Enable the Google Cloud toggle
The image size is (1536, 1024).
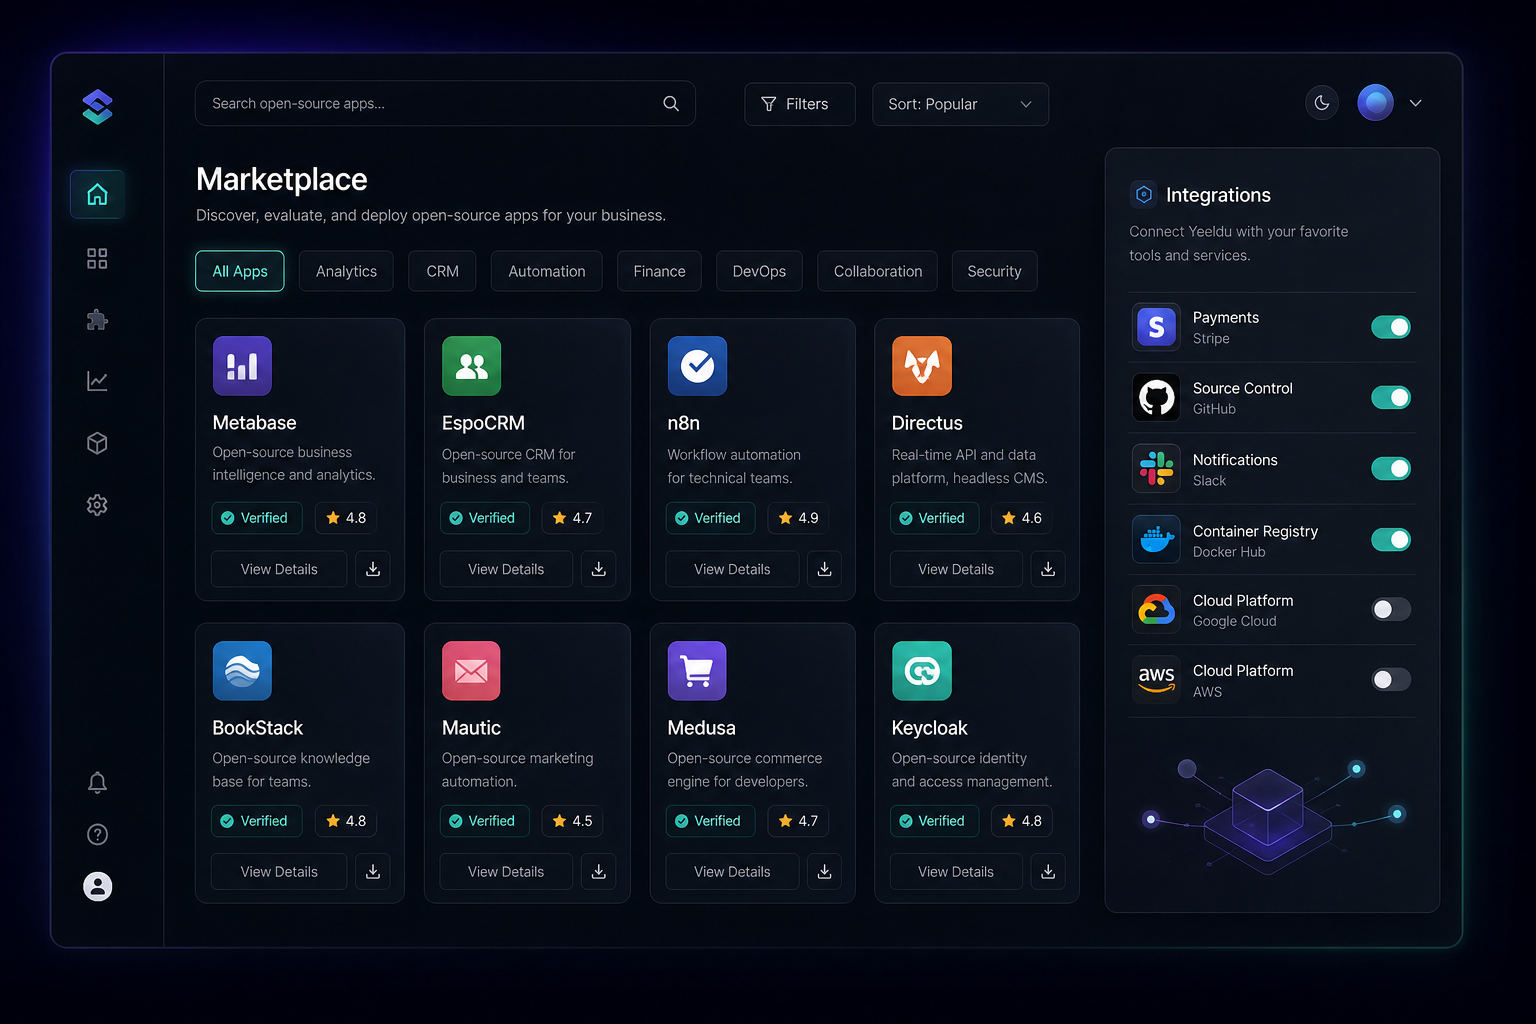coord(1391,610)
